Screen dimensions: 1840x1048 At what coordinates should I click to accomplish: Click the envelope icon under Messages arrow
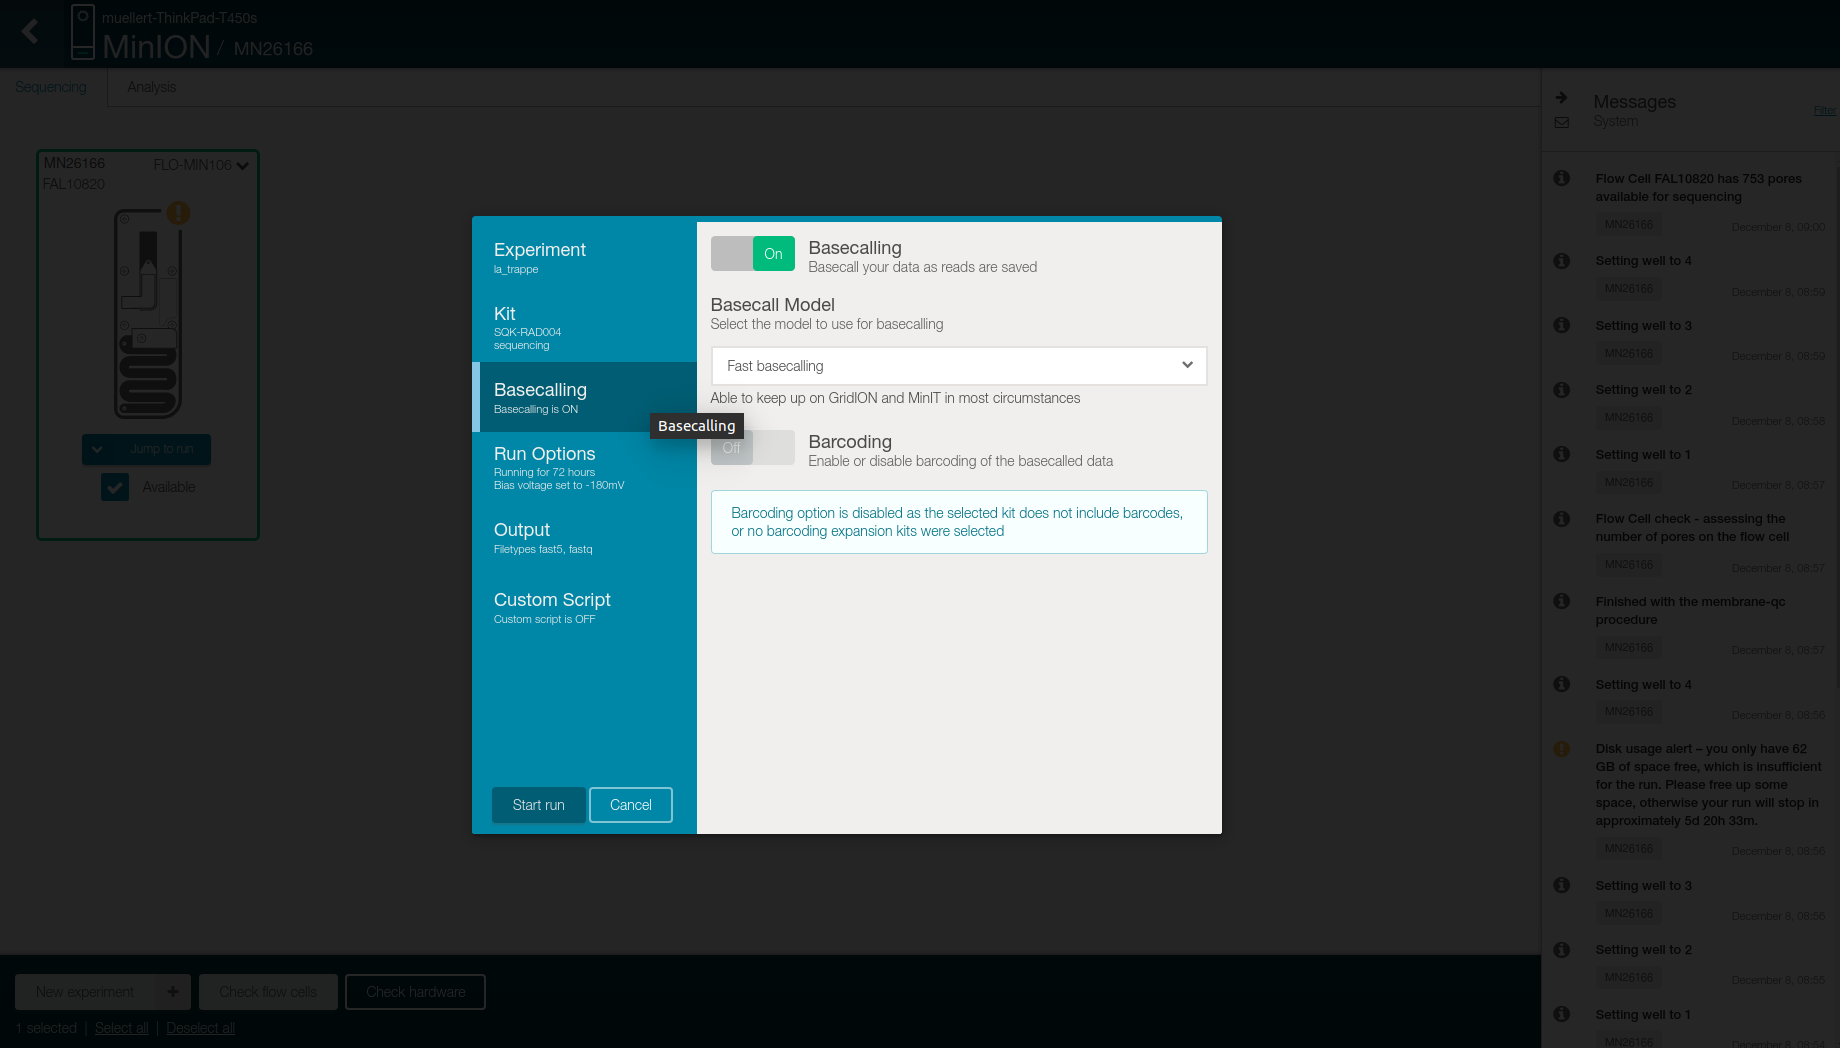pyautogui.click(x=1561, y=122)
